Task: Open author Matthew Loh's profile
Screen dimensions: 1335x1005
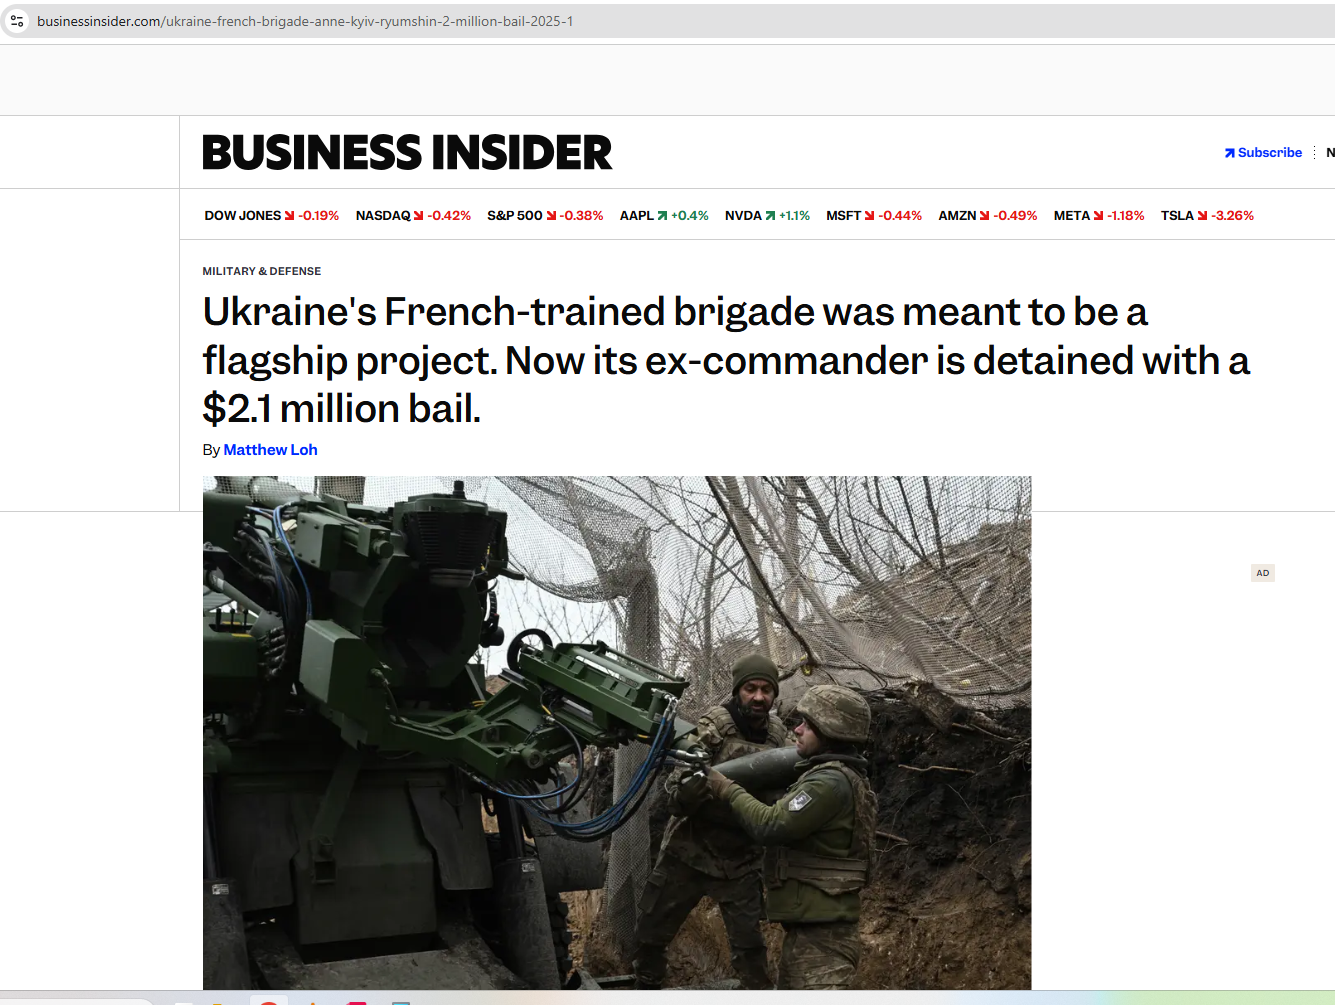Action: pyautogui.click(x=270, y=450)
